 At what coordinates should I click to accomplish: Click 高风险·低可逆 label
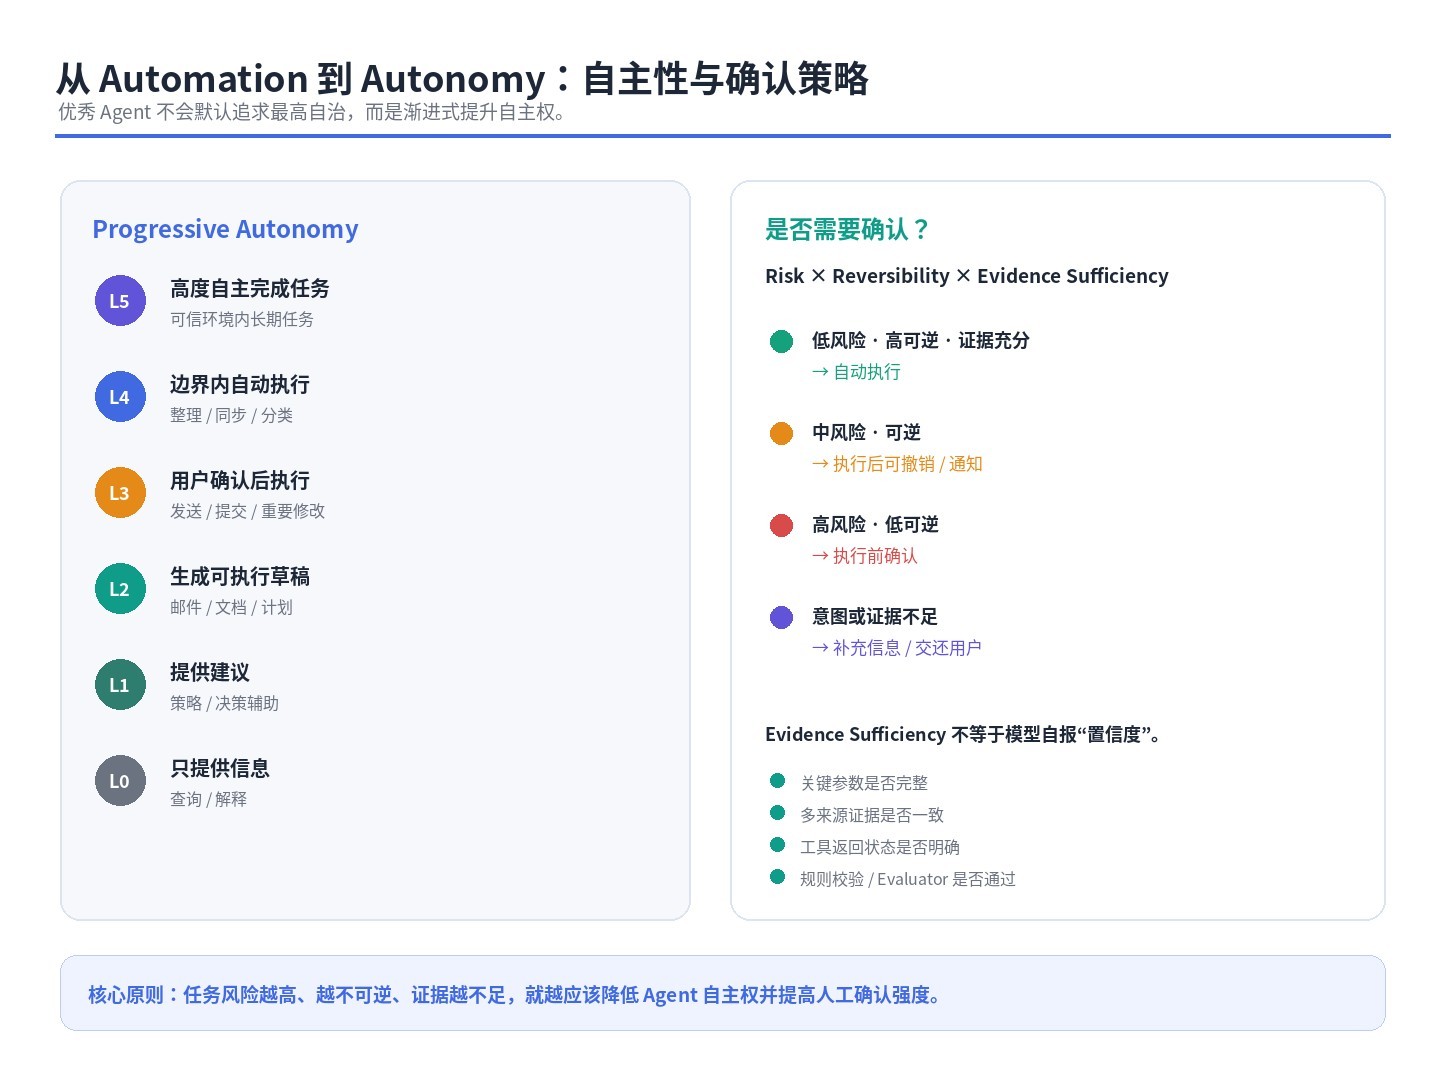(x=875, y=525)
